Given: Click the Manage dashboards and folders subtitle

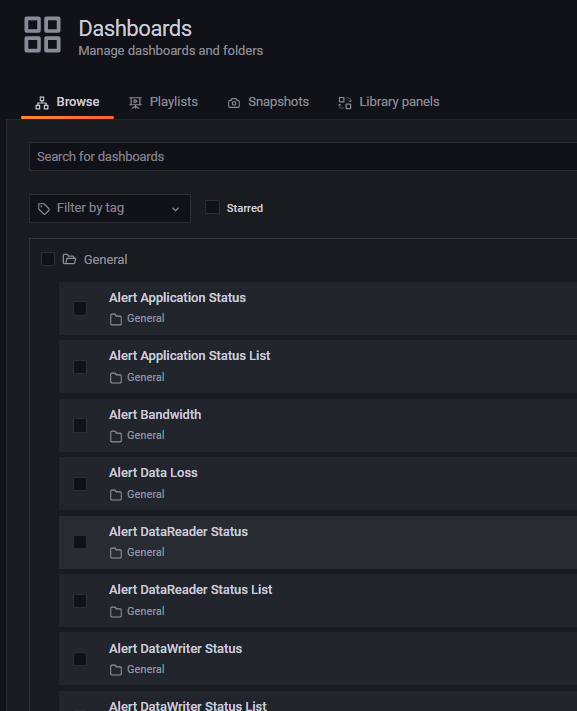Looking at the screenshot, I should coord(171,50).
